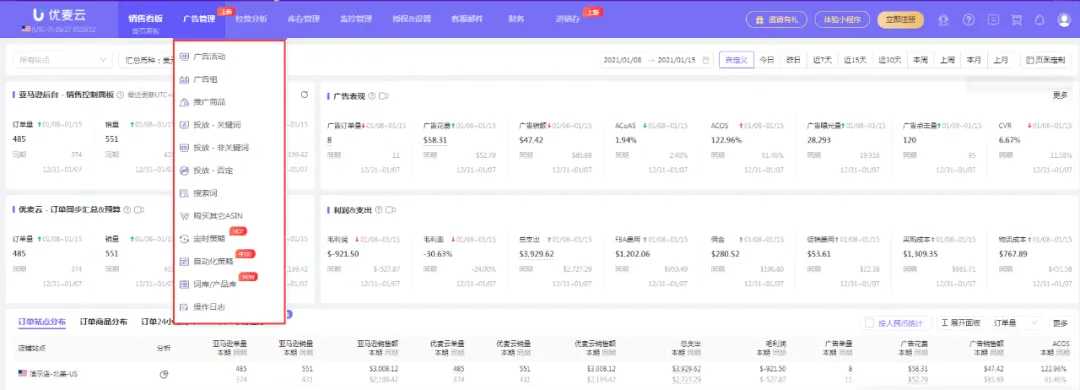The image size is (1080, 390).
Task: Click the 广告管理 top navigation tab
Action: tap(200, 19)
